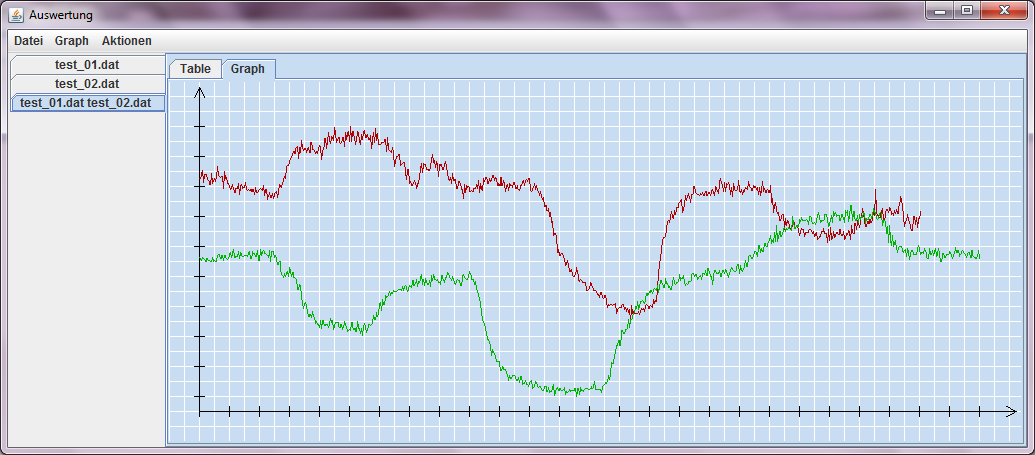Select the test_01.dat file tab
The height and width of the screenshot is (455, 1035).
point(87,65)
